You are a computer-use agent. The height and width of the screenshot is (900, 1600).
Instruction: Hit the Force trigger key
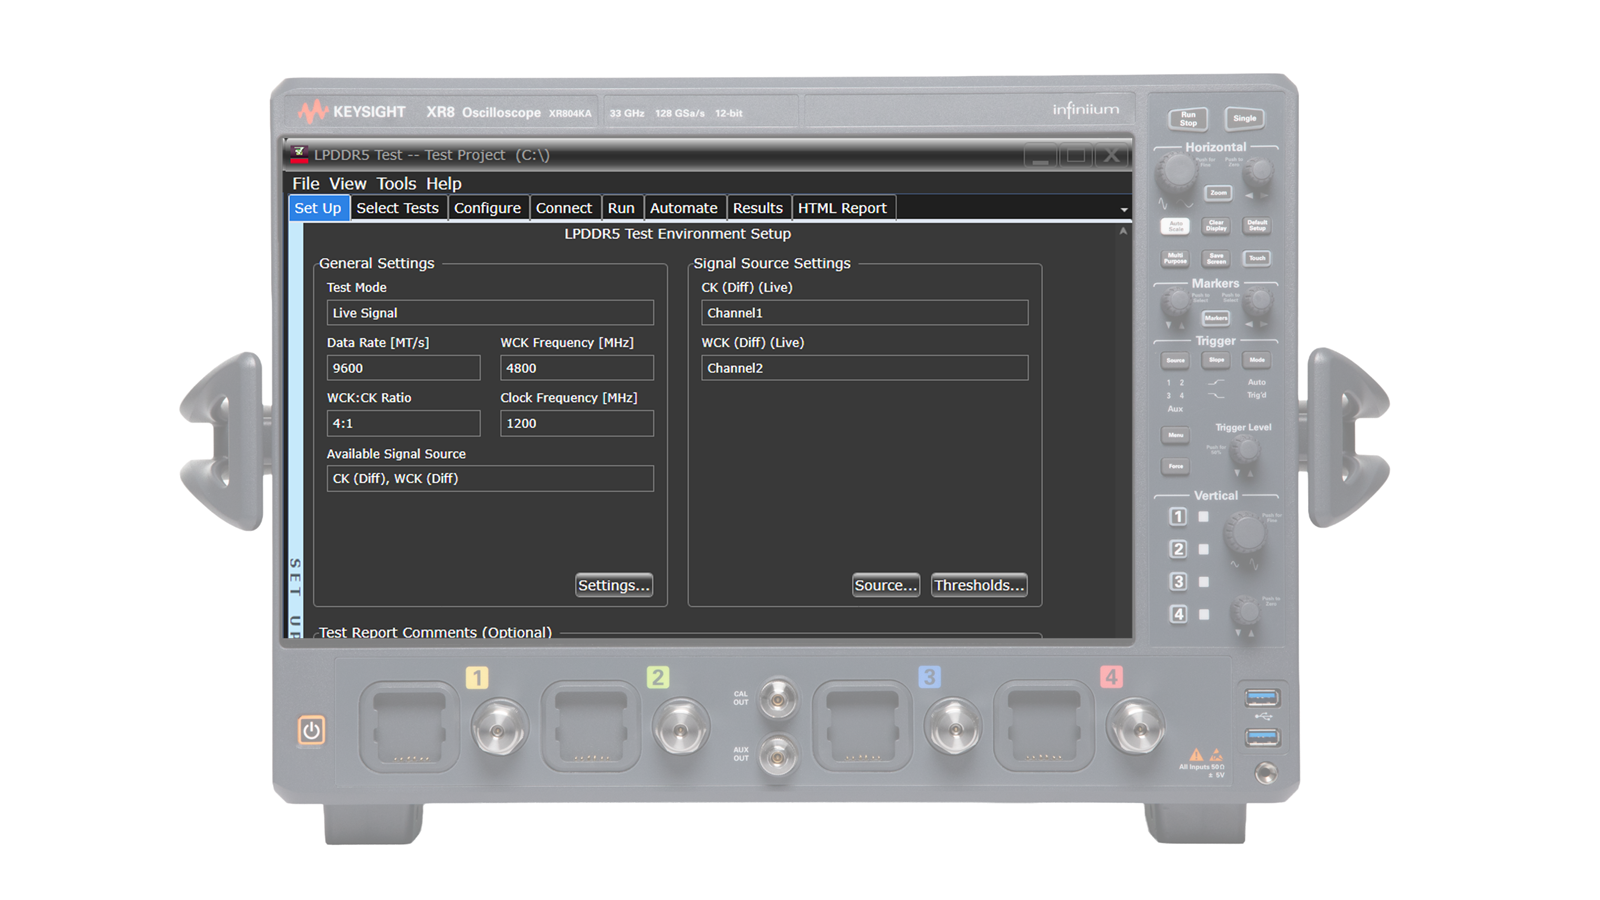coord(1176,466)
